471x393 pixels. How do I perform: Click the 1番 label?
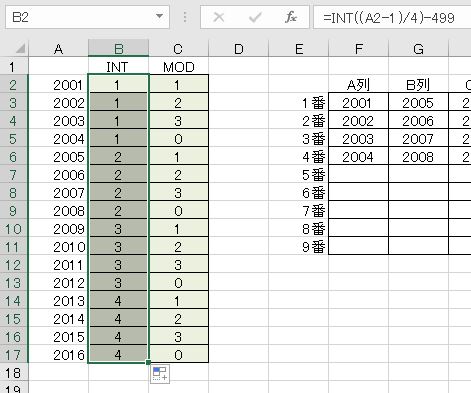[313, 103]
